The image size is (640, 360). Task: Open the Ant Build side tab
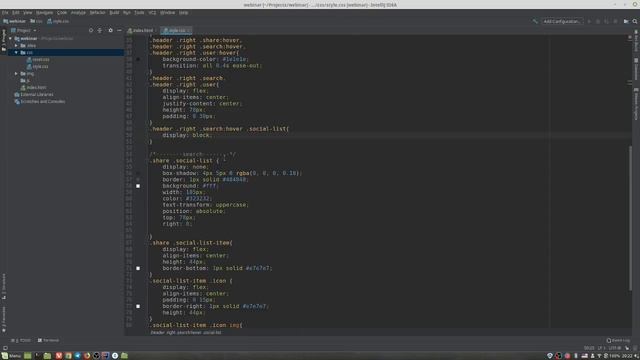pos(636,41)
